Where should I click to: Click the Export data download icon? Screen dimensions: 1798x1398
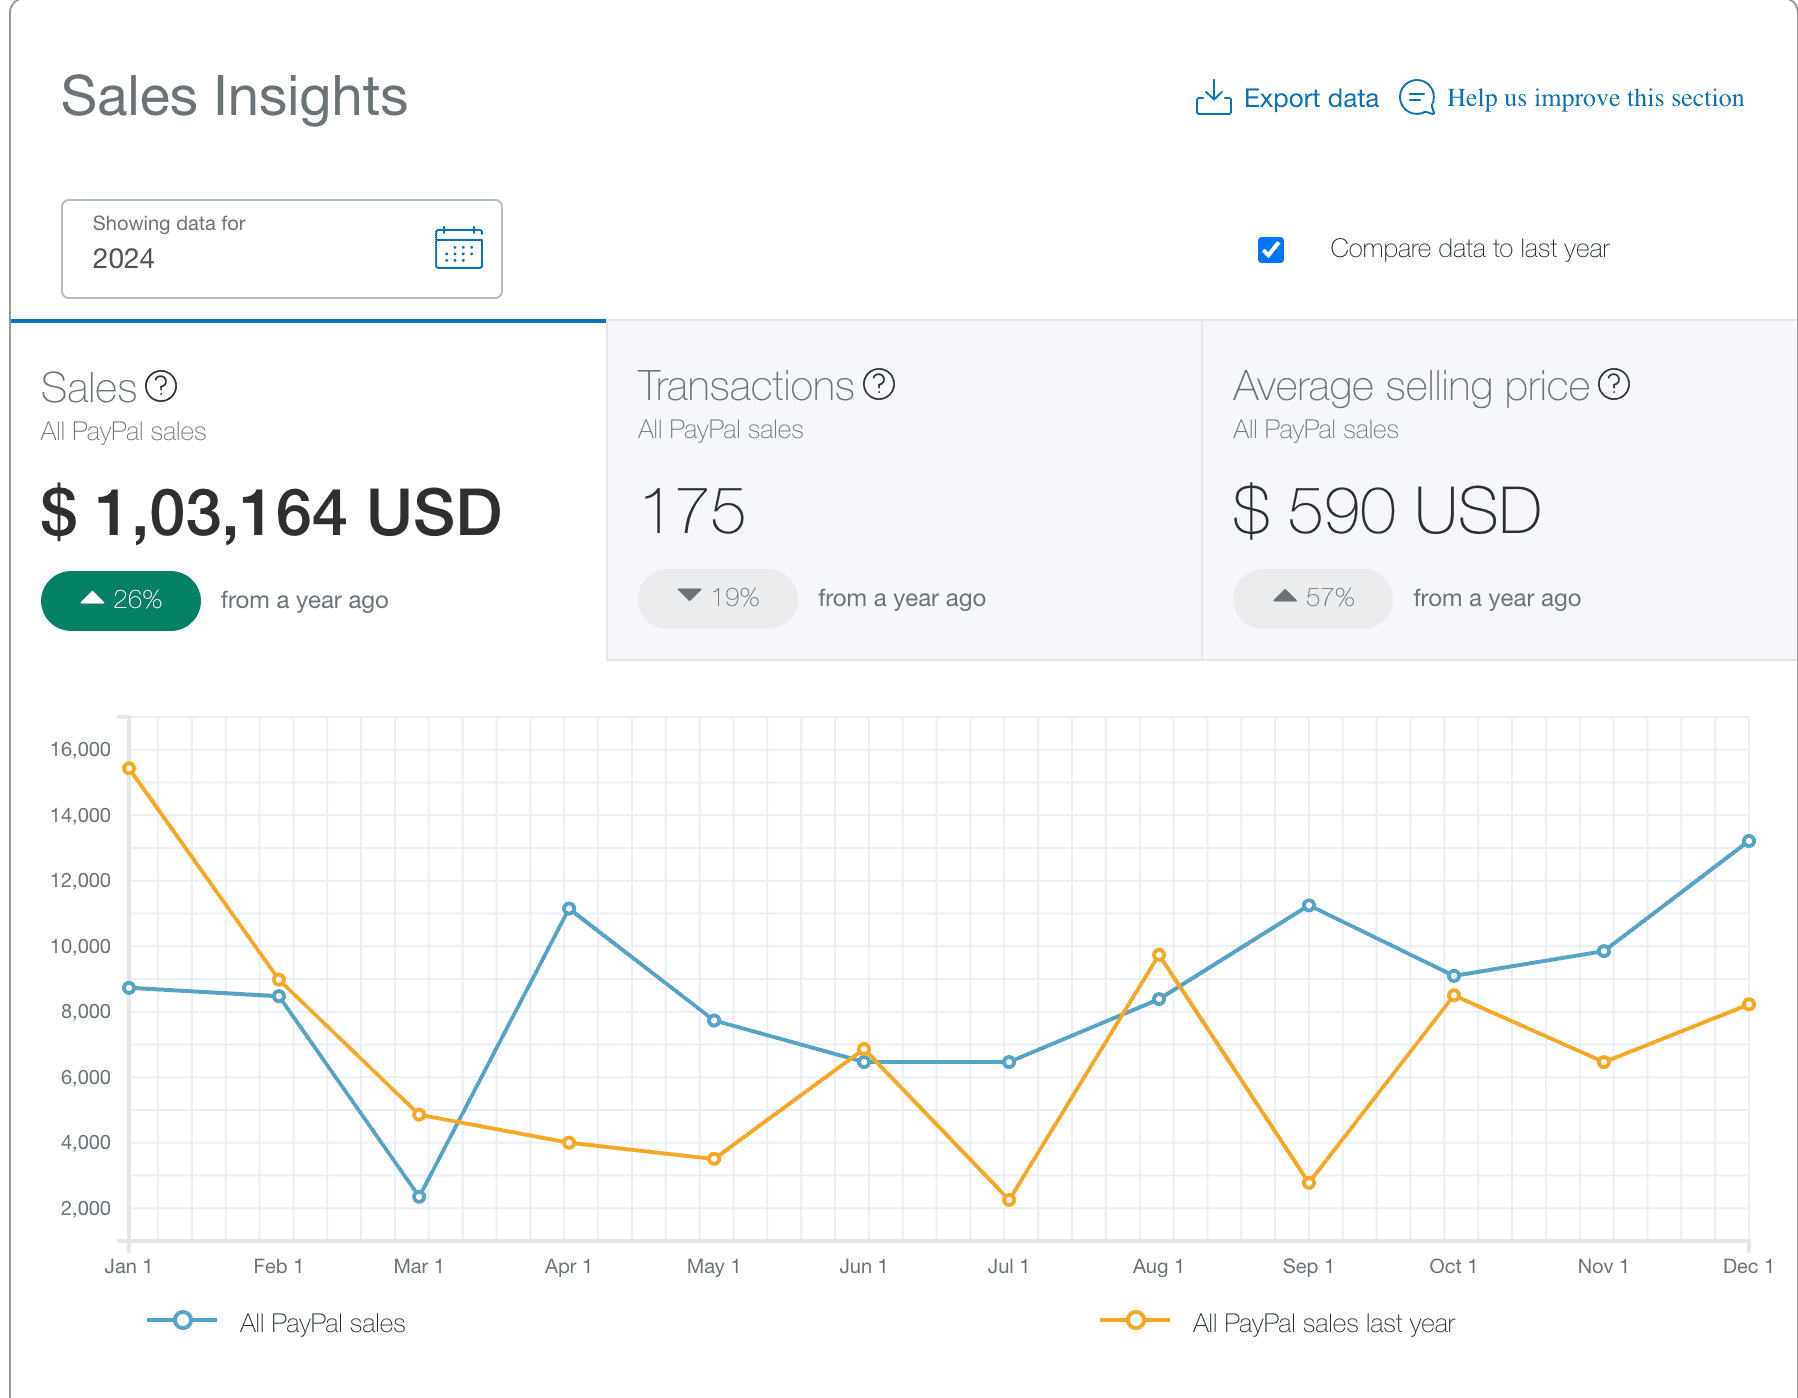click(1213, 97)
